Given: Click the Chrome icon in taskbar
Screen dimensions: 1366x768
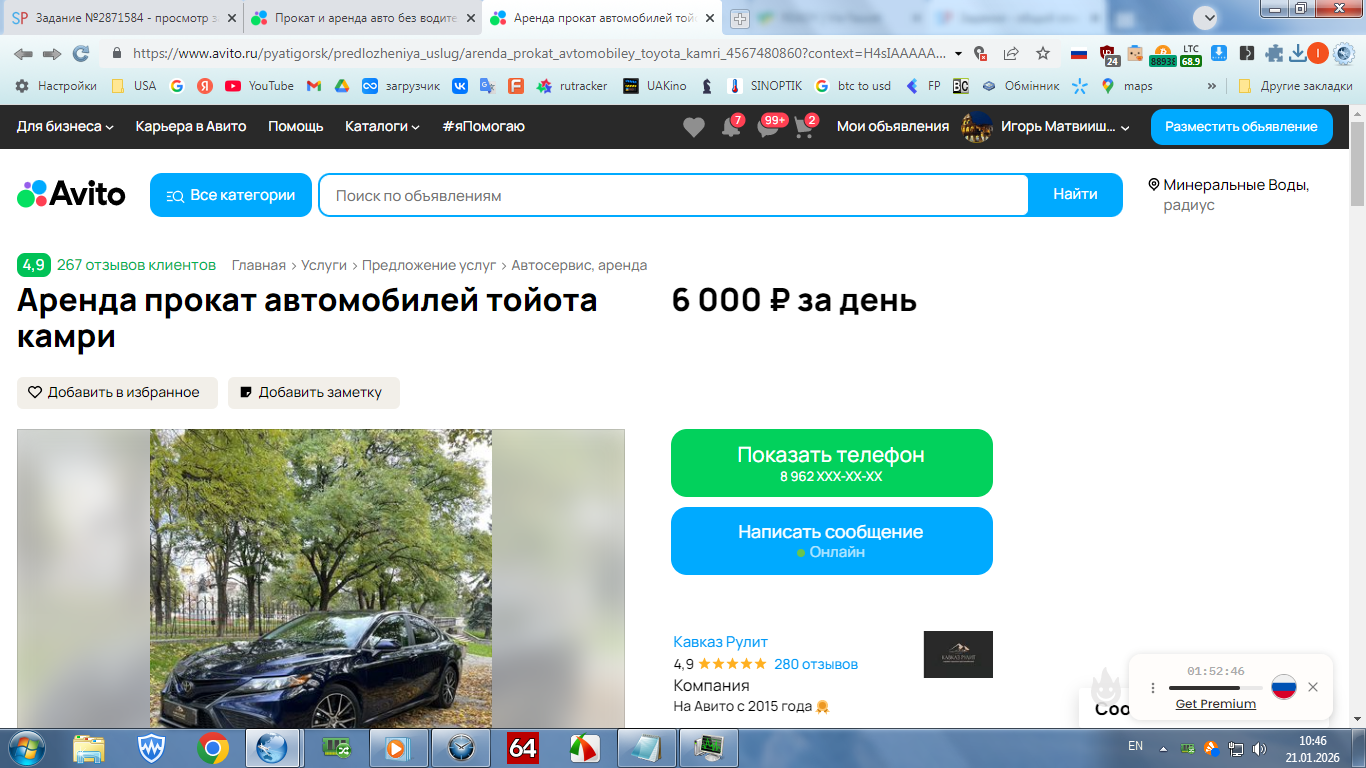Looking at the screenshot, I should (212, 748).
